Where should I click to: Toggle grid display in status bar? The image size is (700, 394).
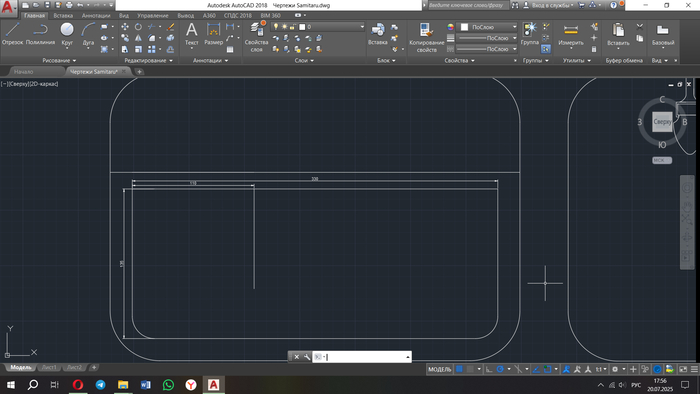click(459, 369)
